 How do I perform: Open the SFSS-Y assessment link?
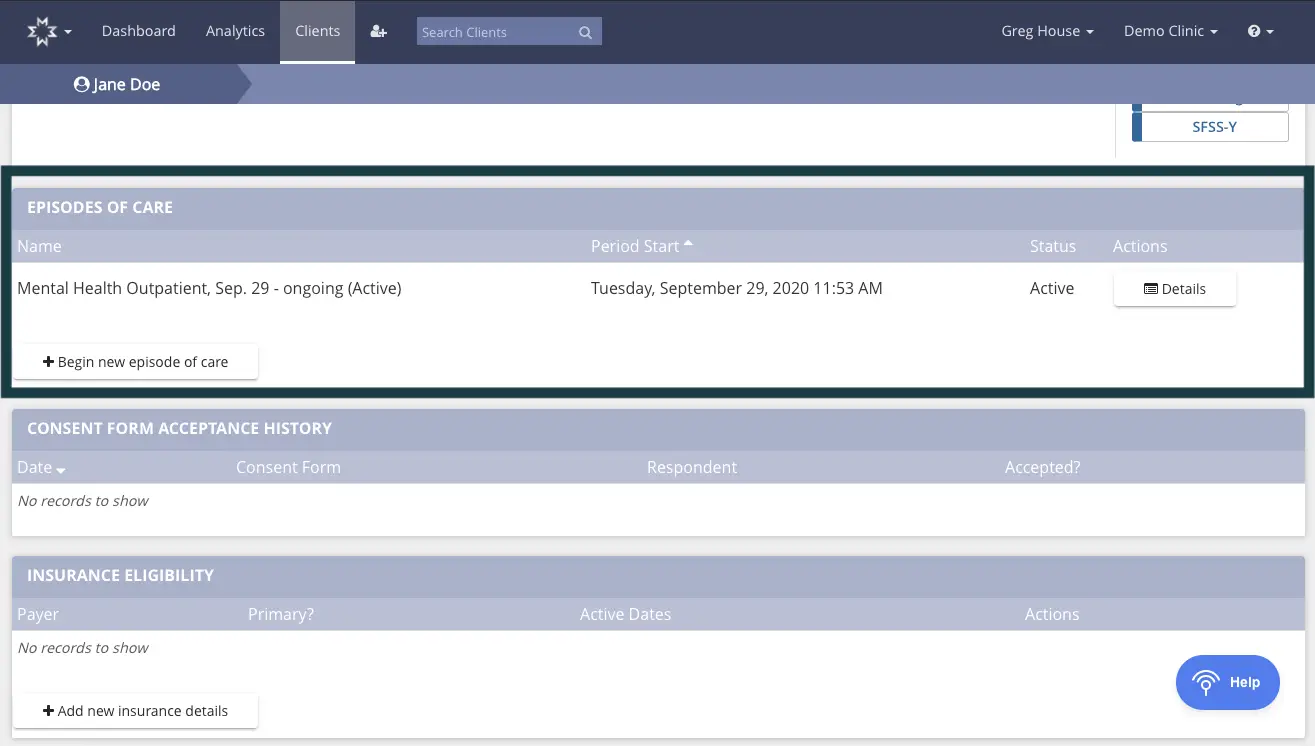click(x=1213, y=127)
